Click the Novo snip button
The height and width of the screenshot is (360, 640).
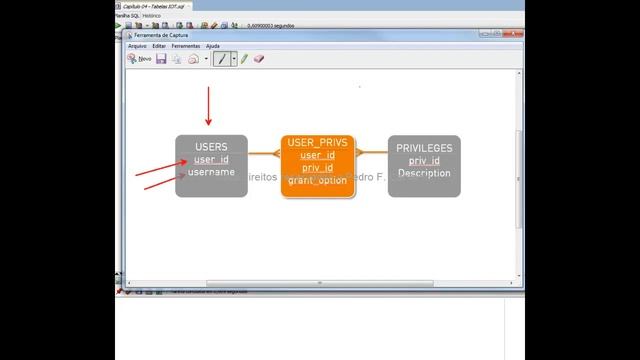[x=140, y=59]
